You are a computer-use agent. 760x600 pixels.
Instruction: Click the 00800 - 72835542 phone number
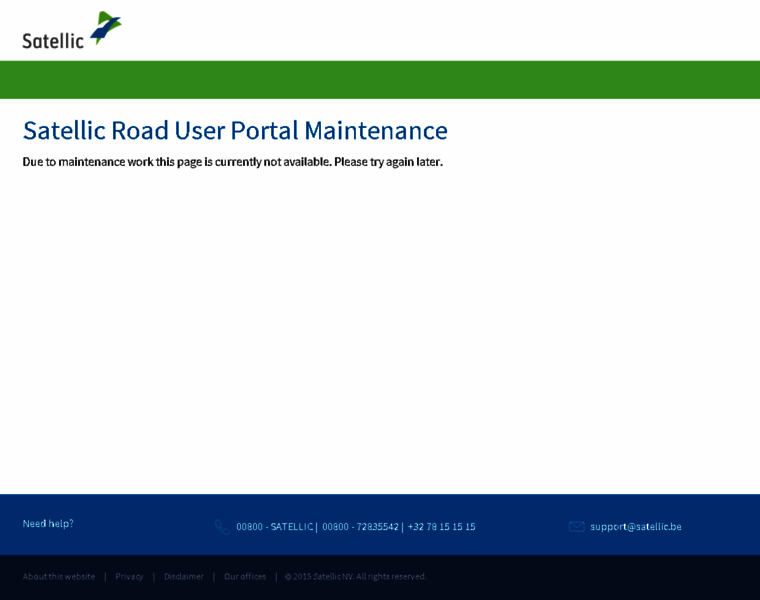click(x=360, y=527)
